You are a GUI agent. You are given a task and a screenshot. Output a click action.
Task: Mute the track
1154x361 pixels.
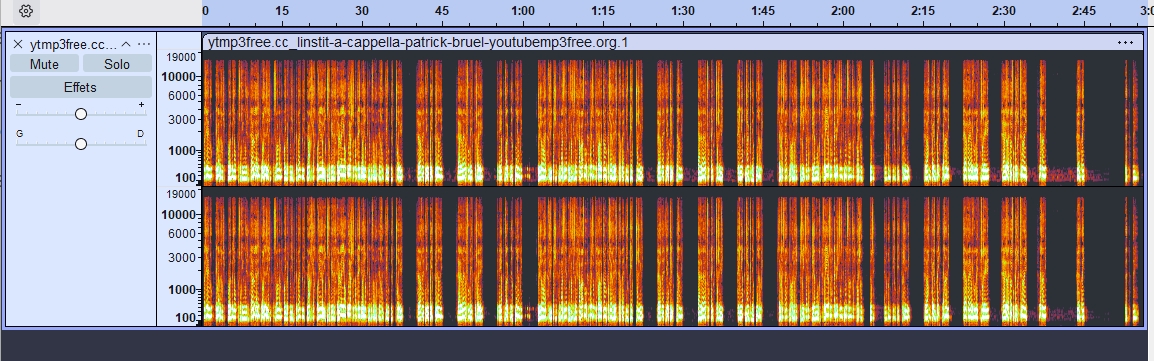click(44, 64)
